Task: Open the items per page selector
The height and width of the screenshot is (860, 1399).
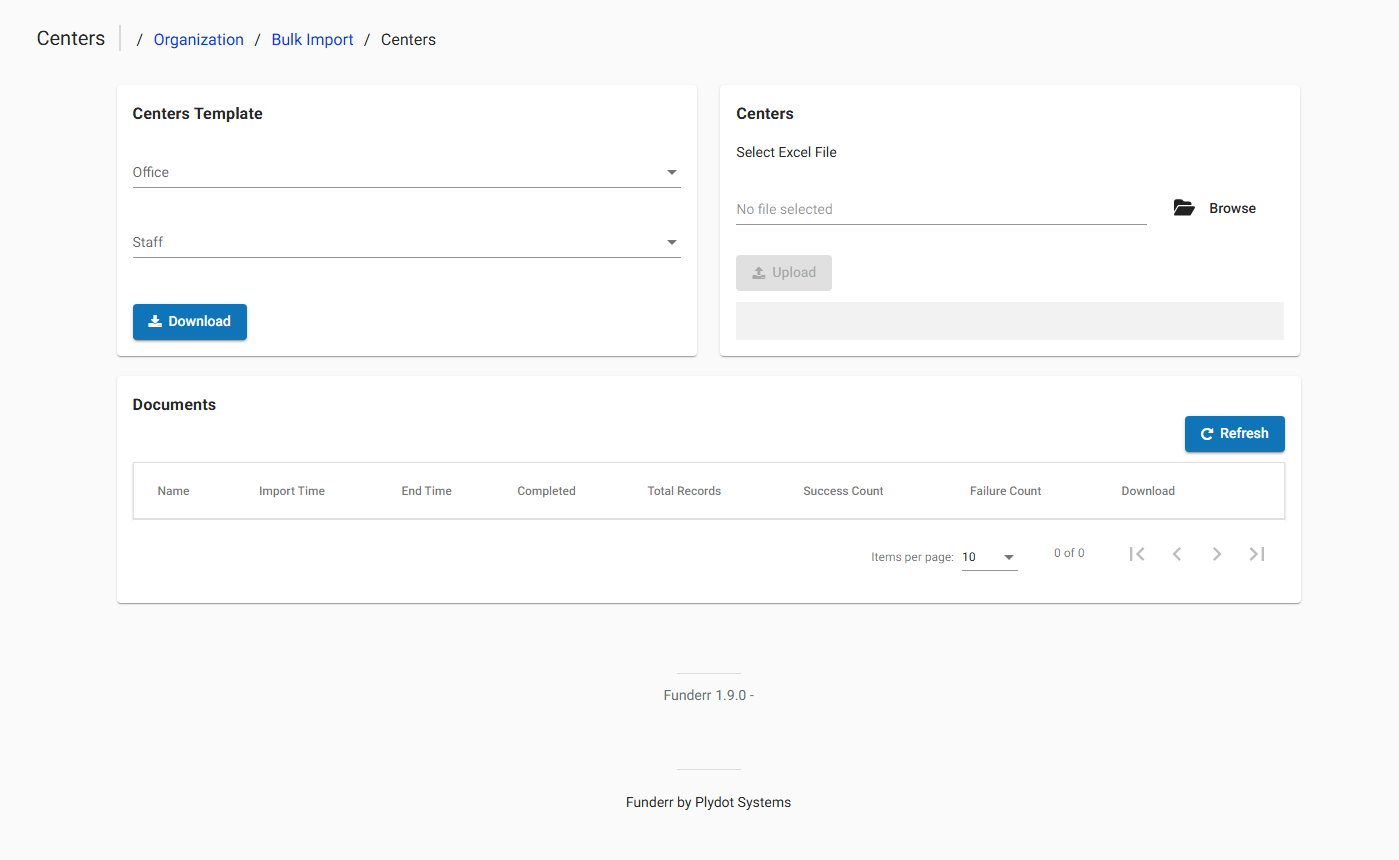Action: point(988,556)
